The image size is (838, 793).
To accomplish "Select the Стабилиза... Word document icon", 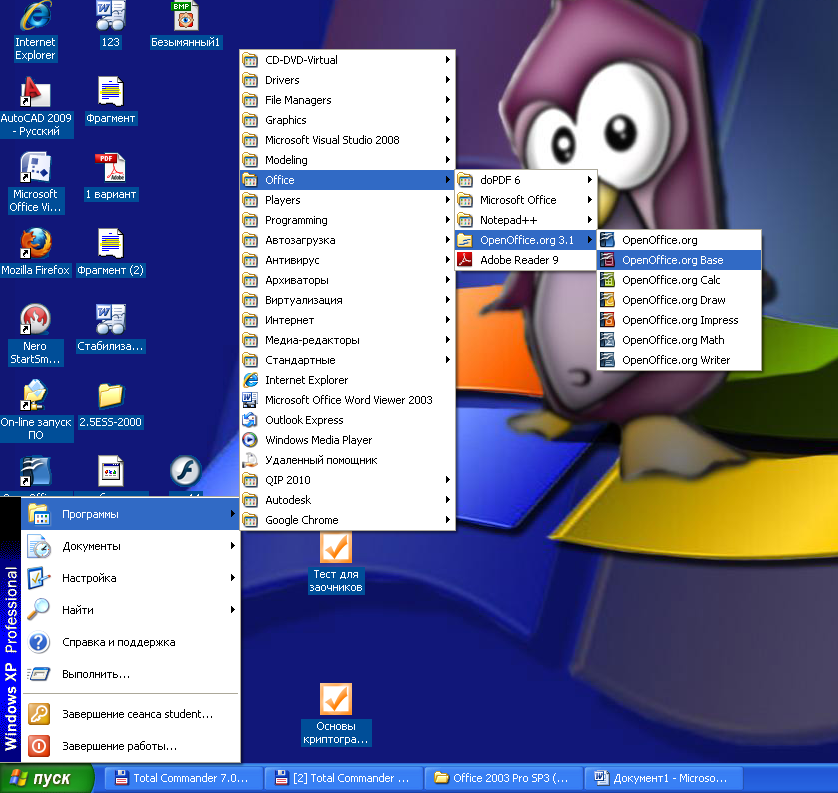I will click(x=111, y=328).
